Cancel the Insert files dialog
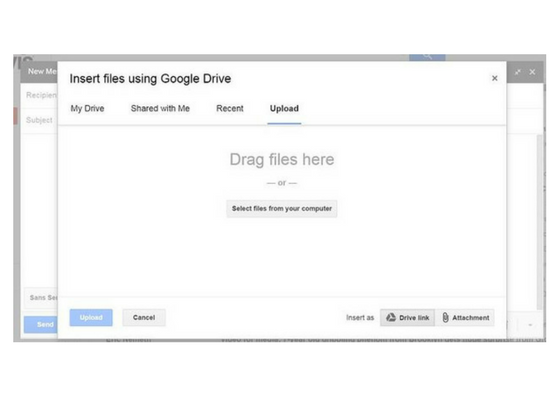This screenshot has height=397, width=560. click(x=144, y=317)
